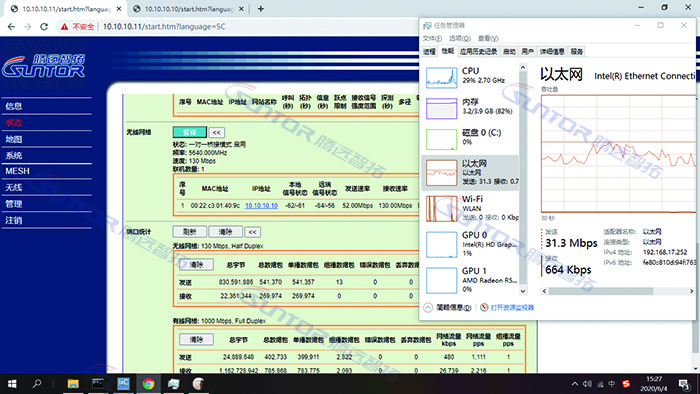The height and width of the screenshot is (394, 700).
Task: Click the SUNTOR logo
Action: click(44, 66)
